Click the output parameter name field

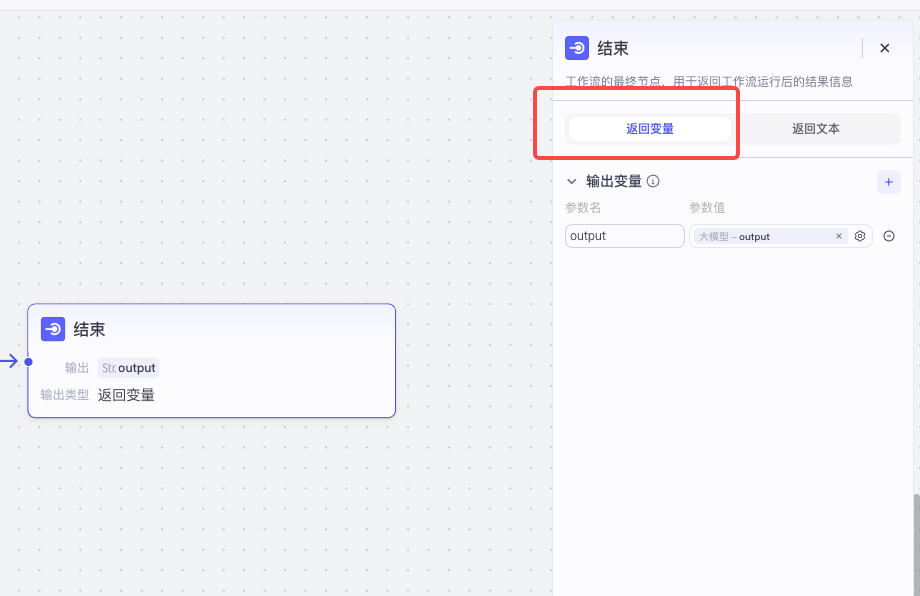pos(624,236)
